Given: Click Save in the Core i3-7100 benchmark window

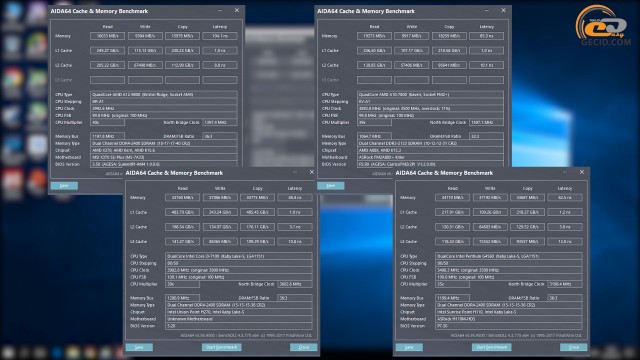Looking at the screenshot, I should [139, 347].
